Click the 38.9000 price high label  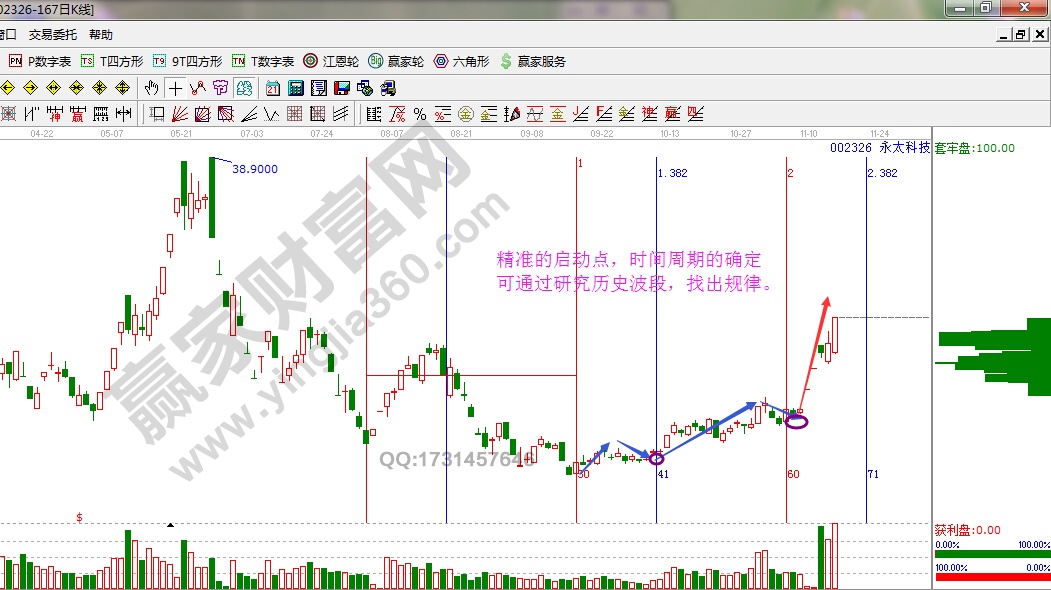pyautogui.click(x=254, y=169)
